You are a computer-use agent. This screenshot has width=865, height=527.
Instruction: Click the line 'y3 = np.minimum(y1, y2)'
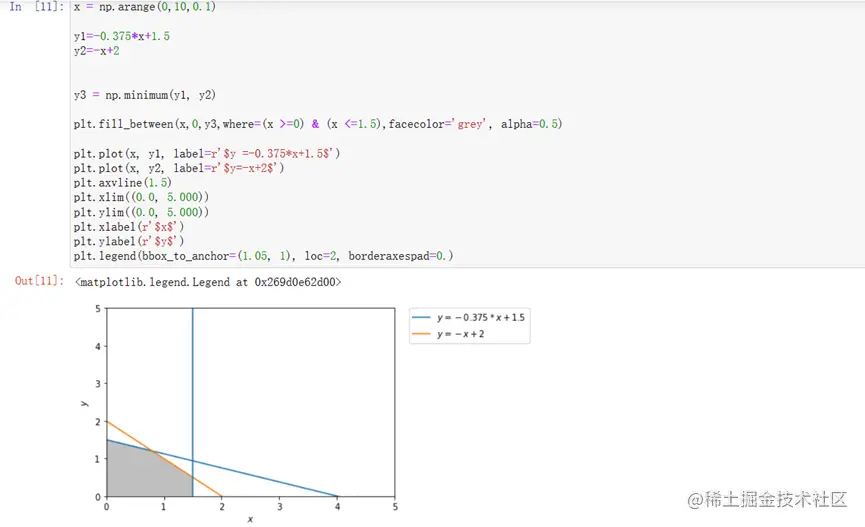point(145,95)
